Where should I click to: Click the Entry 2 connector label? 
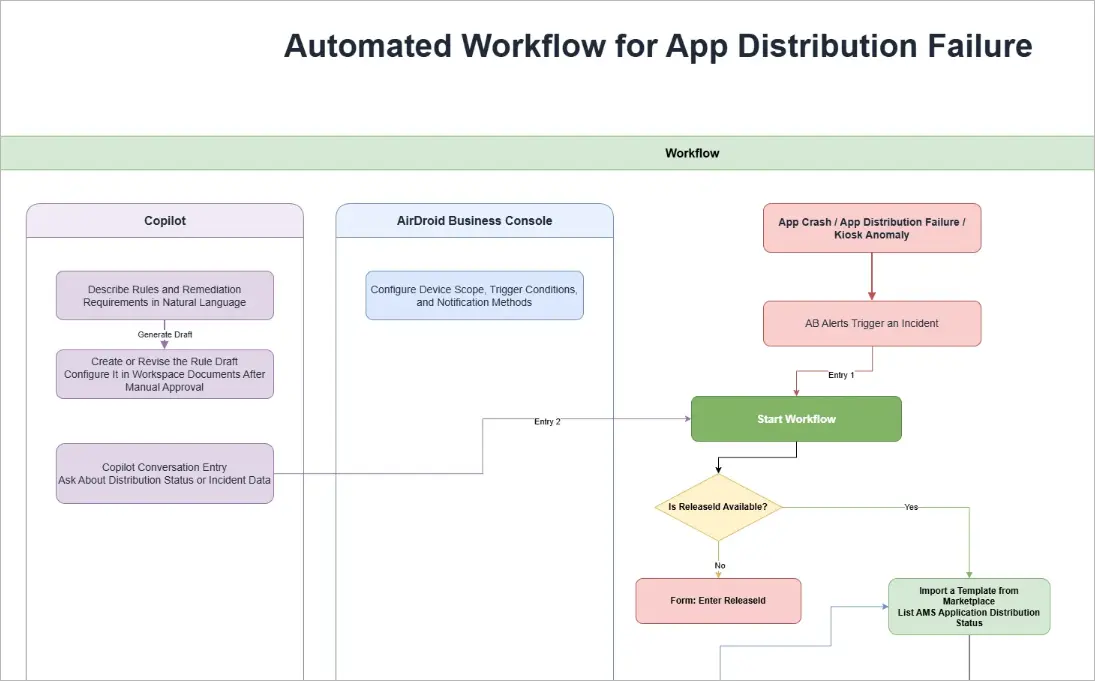coord(547,422)
